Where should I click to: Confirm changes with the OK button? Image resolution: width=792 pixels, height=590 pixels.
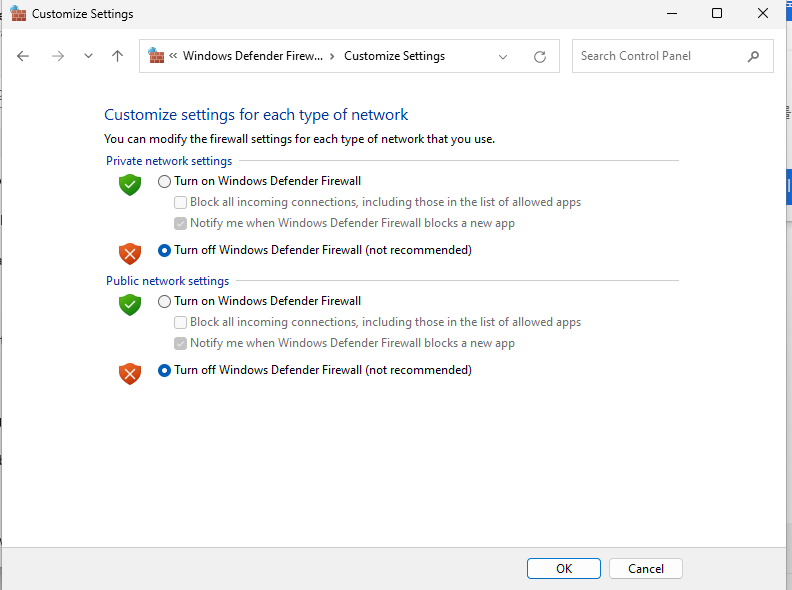pos(564,569)
